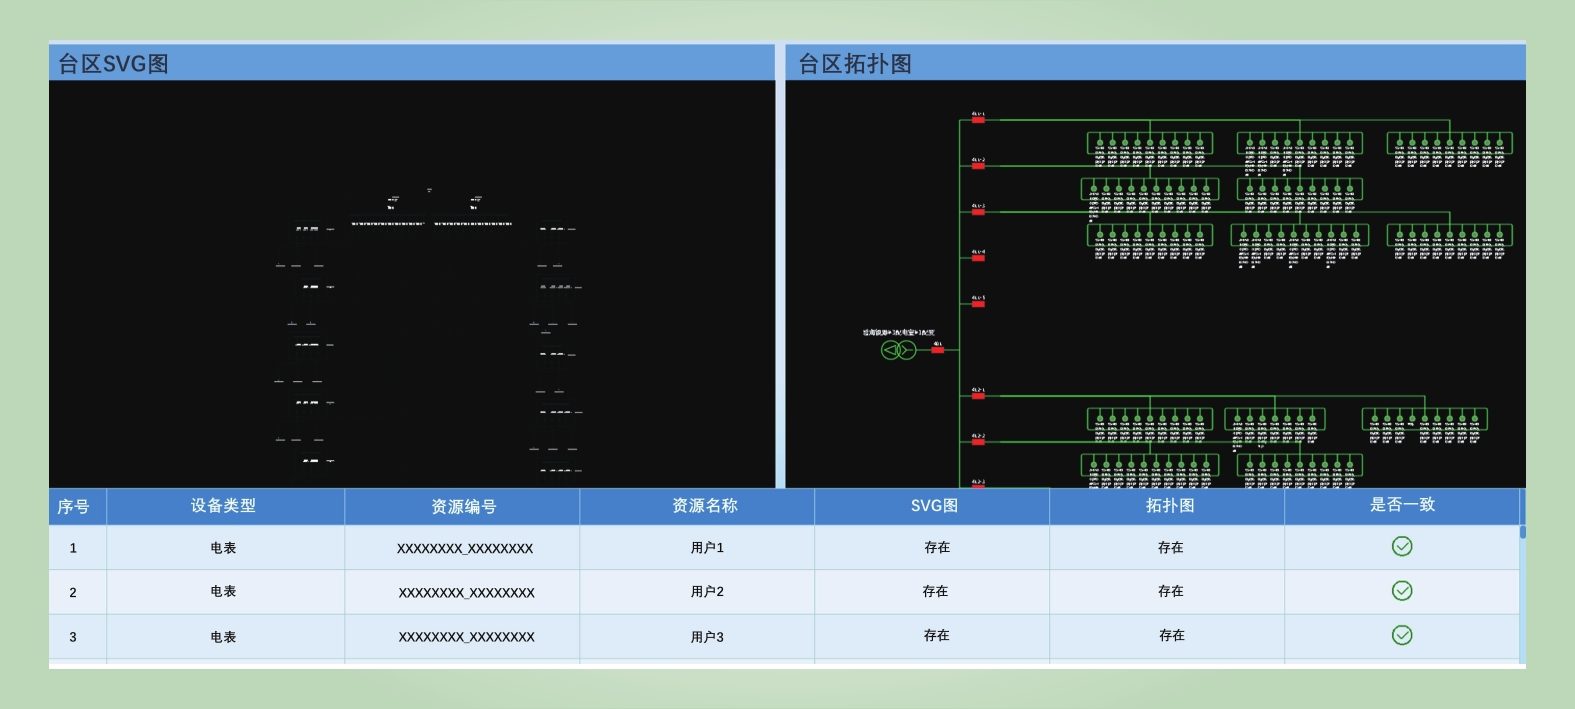Click the transformer symbol in the topology diagram
The width and height of the screenshot is (1575, 709).
point(898,350)
